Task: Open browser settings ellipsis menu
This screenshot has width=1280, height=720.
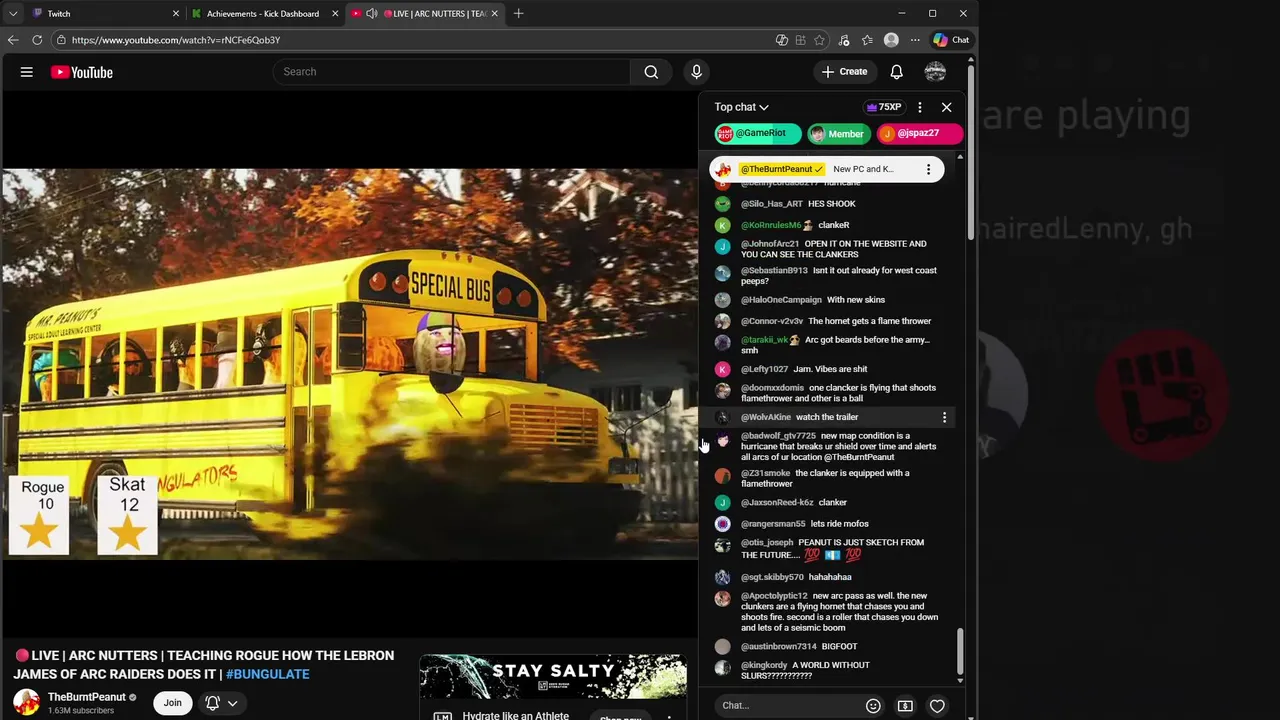Action: tap(915, 40)
